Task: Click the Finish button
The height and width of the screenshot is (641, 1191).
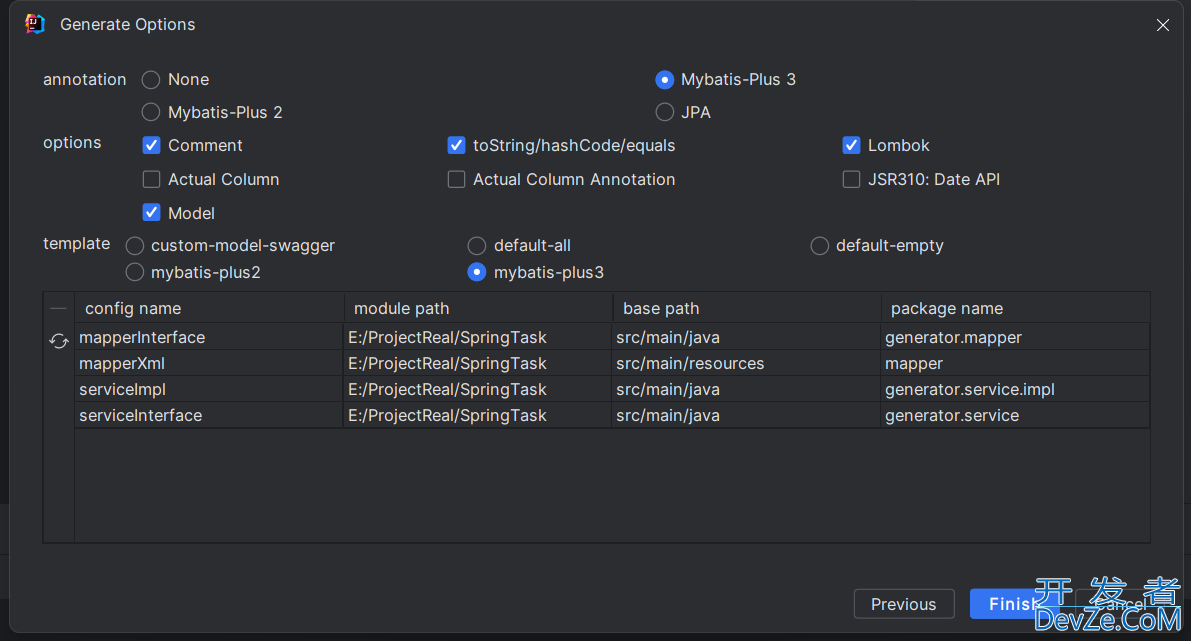Action: pyautogui.click(x=1014, y=604)
